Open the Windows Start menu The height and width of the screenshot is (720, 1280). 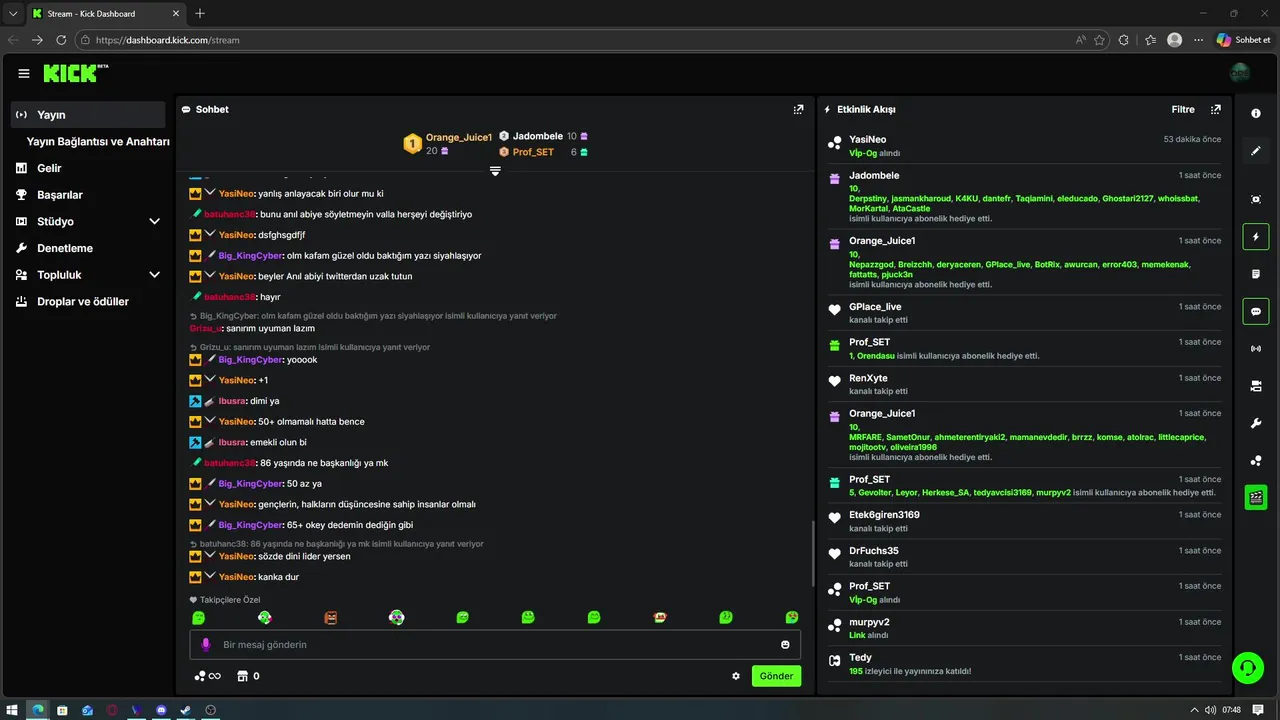(13, 710)
